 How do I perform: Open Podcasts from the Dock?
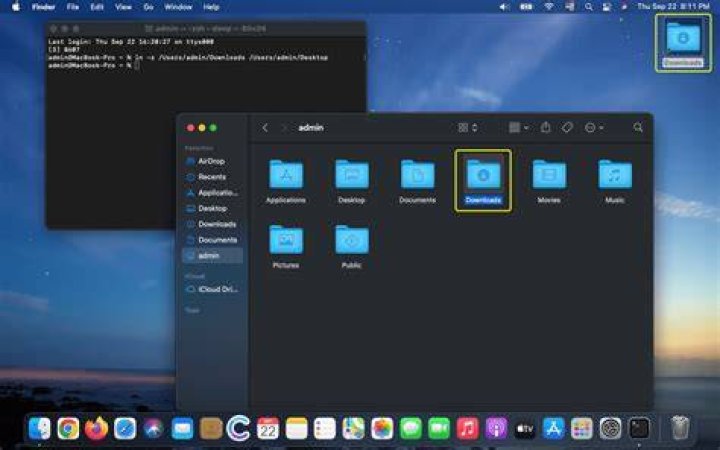496,429
